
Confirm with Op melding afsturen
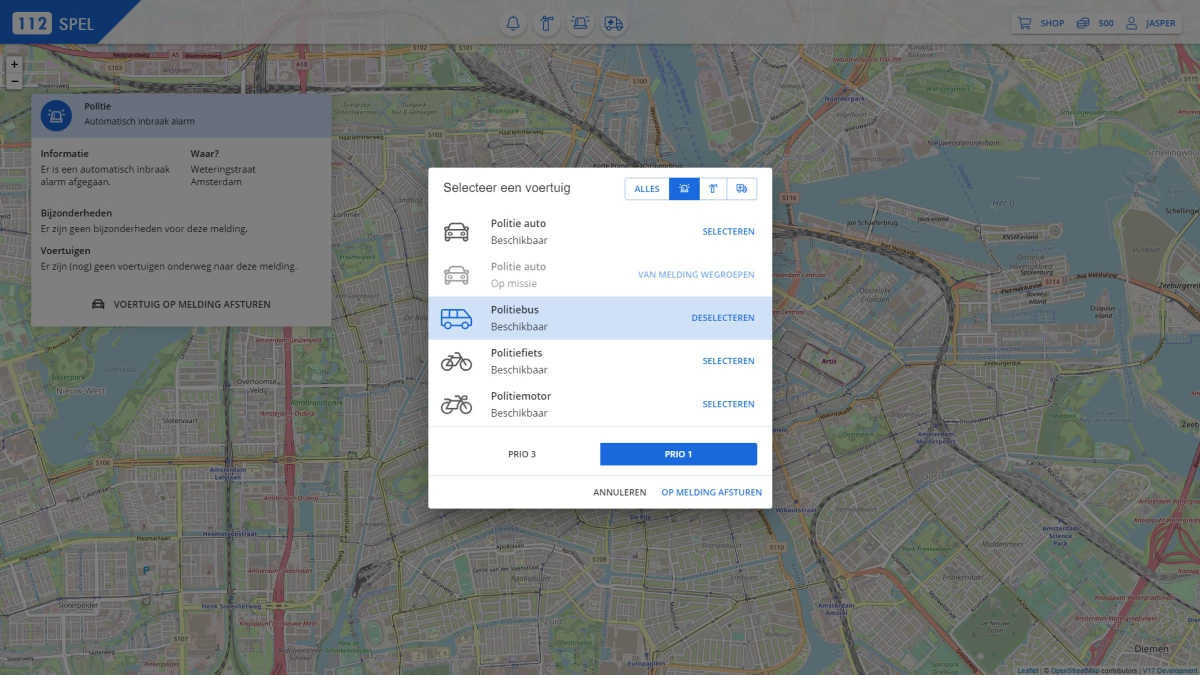[711, 492]
